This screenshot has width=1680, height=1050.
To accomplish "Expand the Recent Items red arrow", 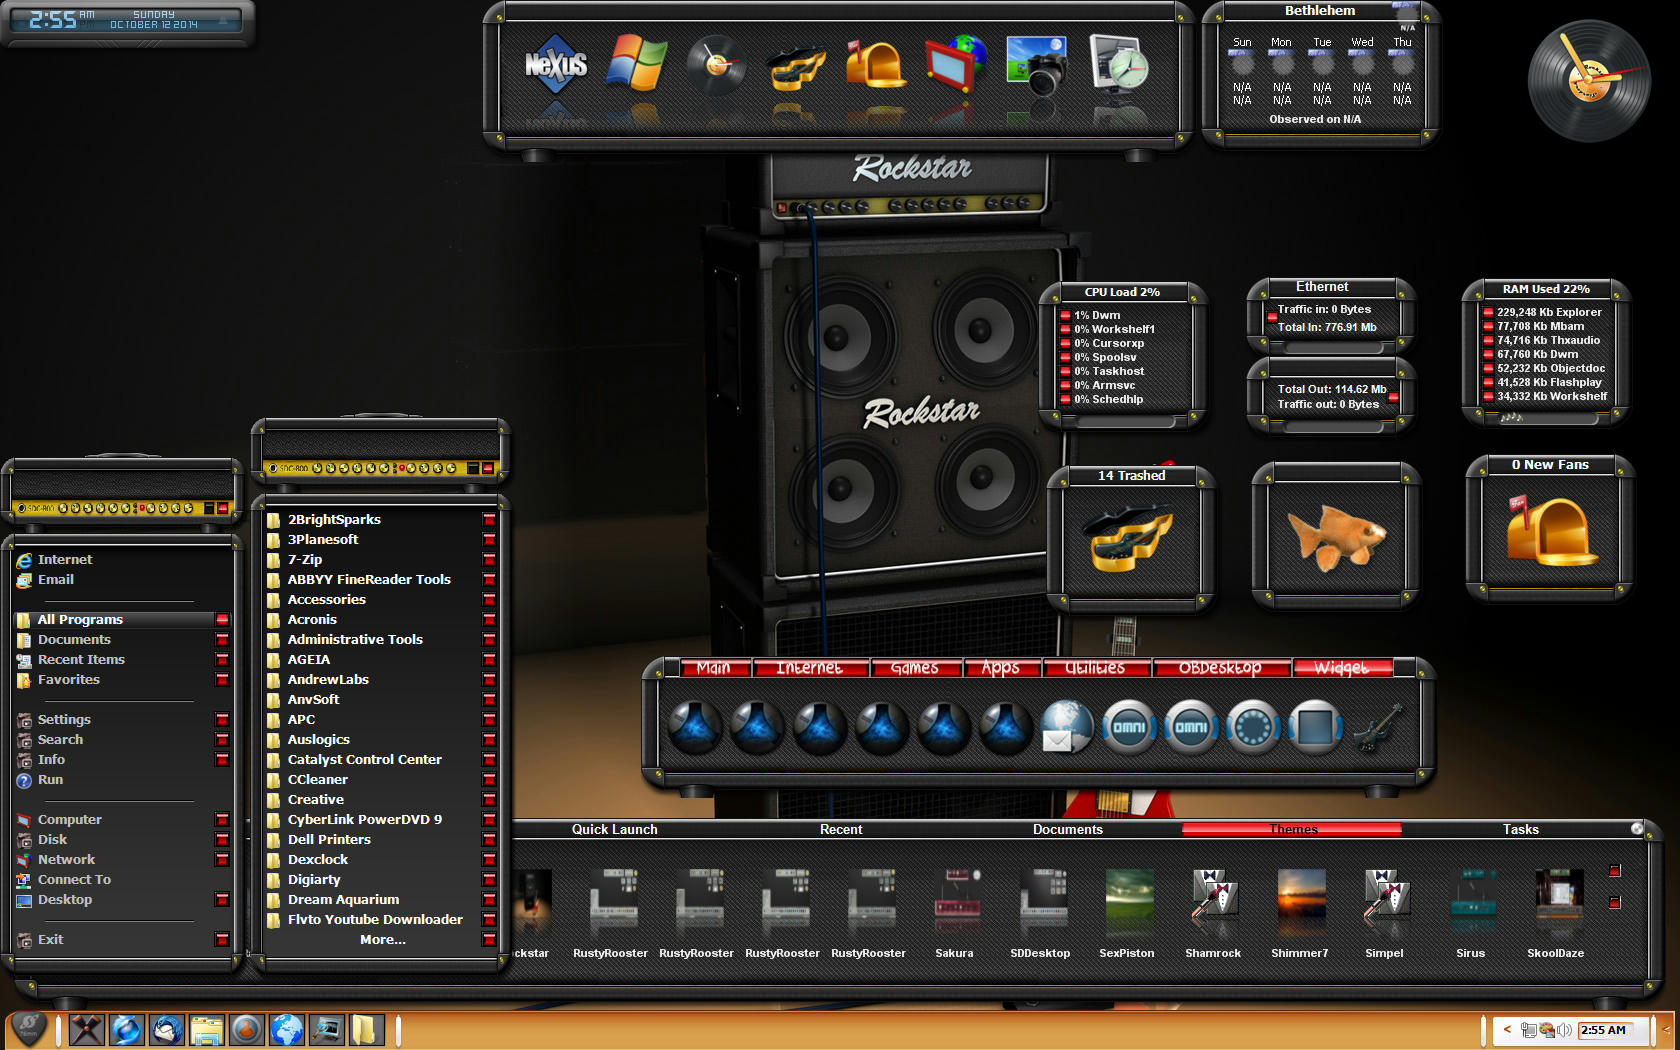I will (x=222, y=660).
